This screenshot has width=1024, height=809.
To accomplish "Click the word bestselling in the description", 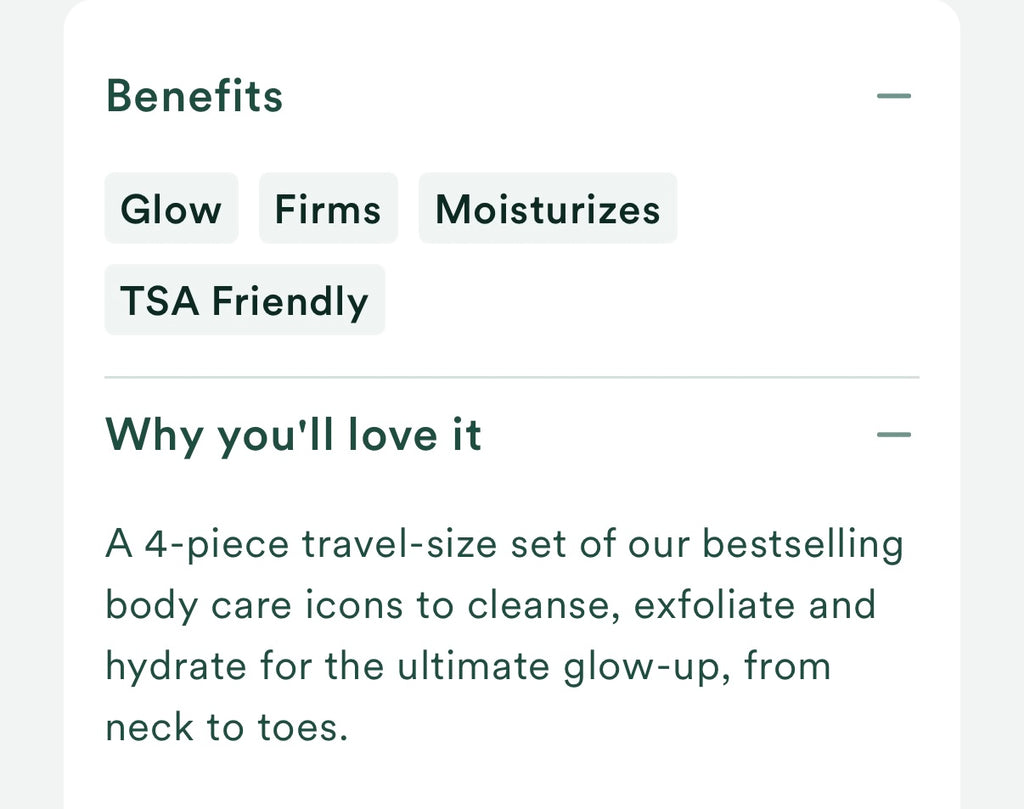I will click(805, 543).
